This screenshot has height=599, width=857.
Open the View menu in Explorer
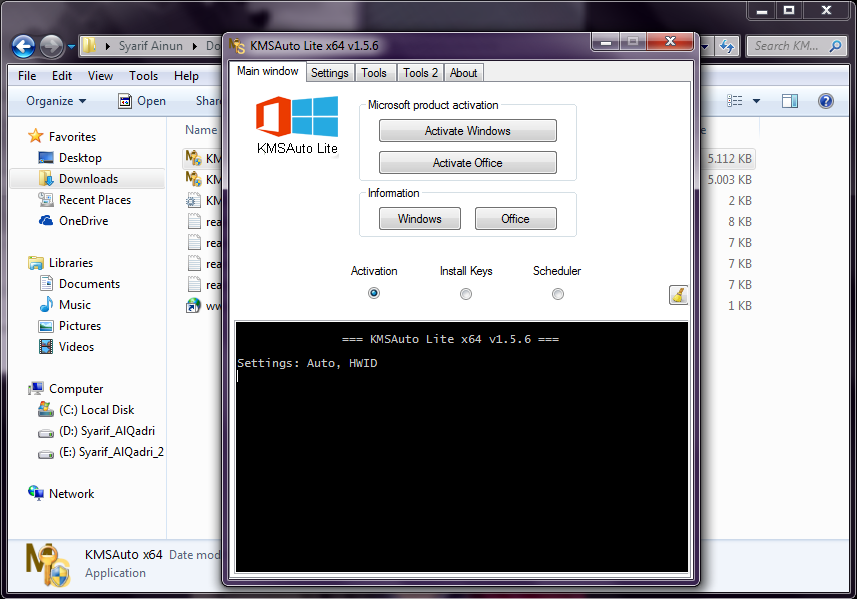[101, 76]
